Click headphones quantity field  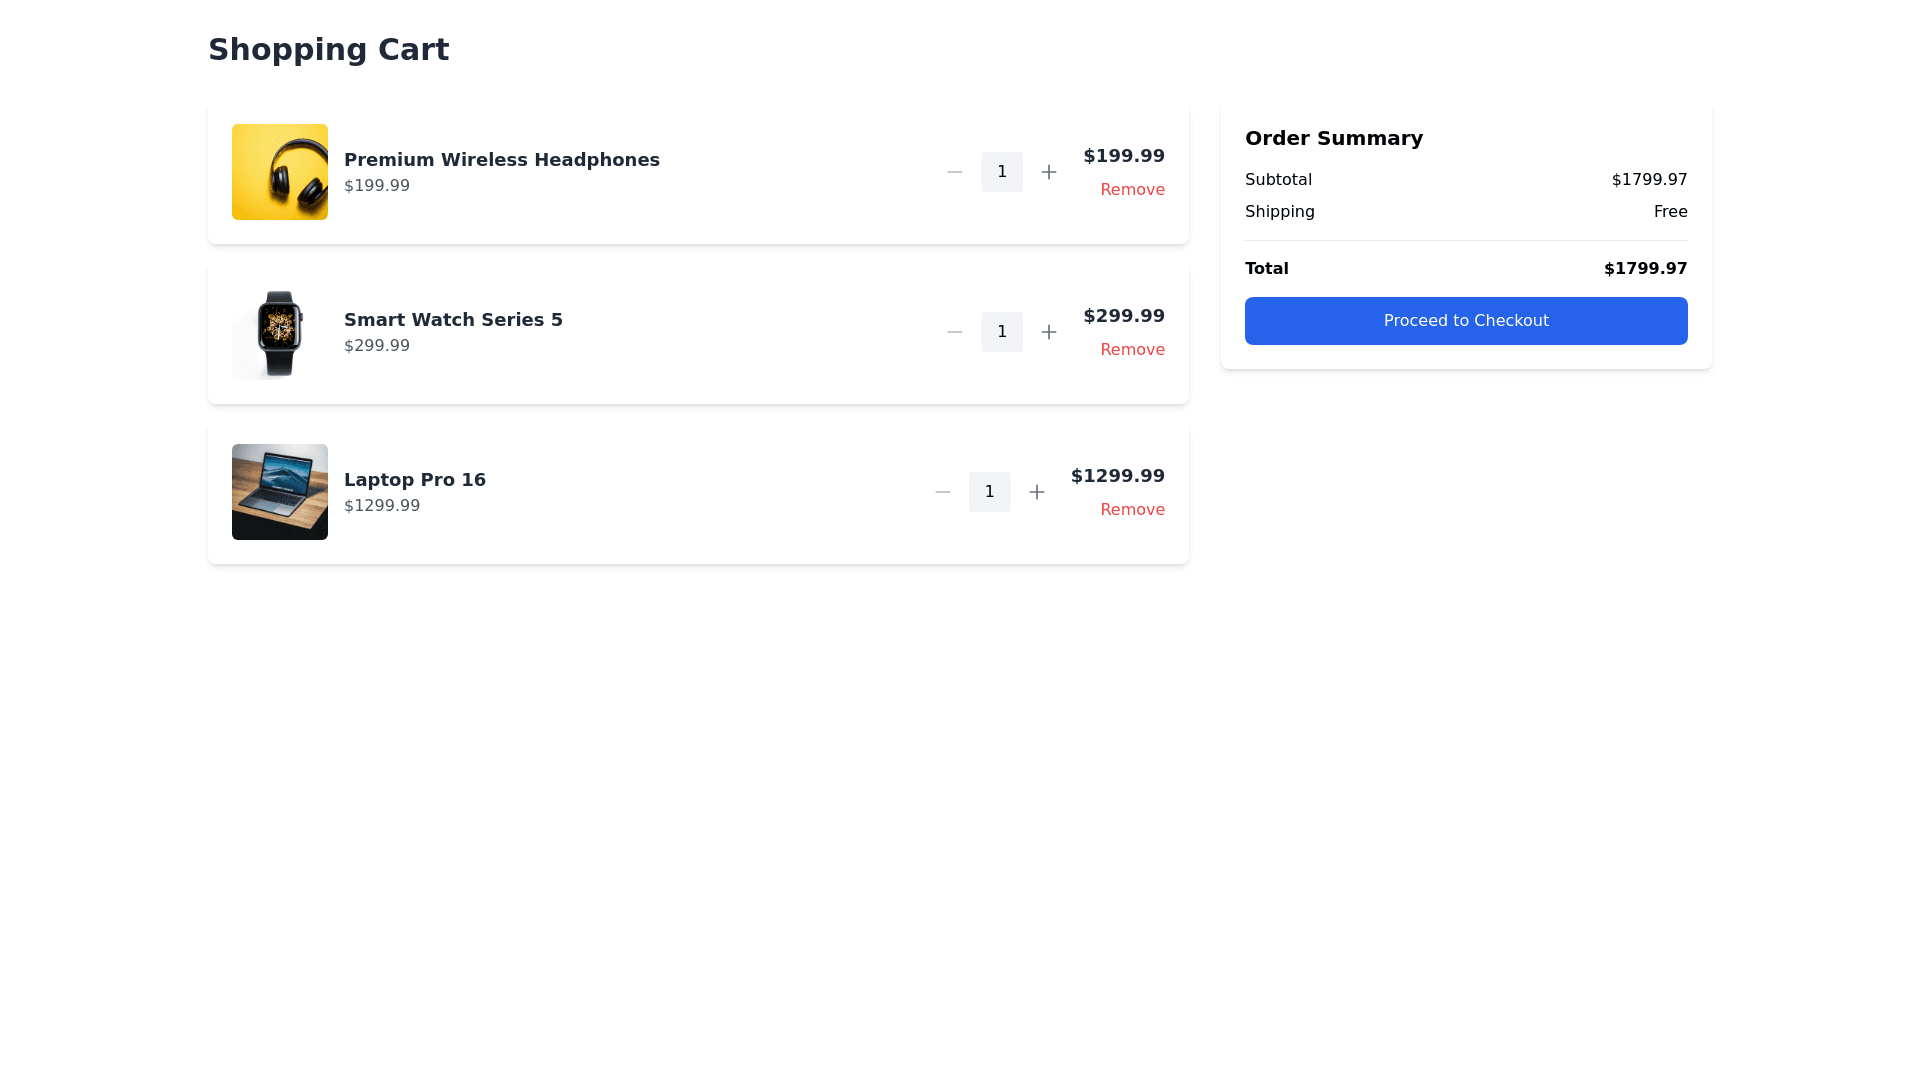click(x=1001, y=172)
